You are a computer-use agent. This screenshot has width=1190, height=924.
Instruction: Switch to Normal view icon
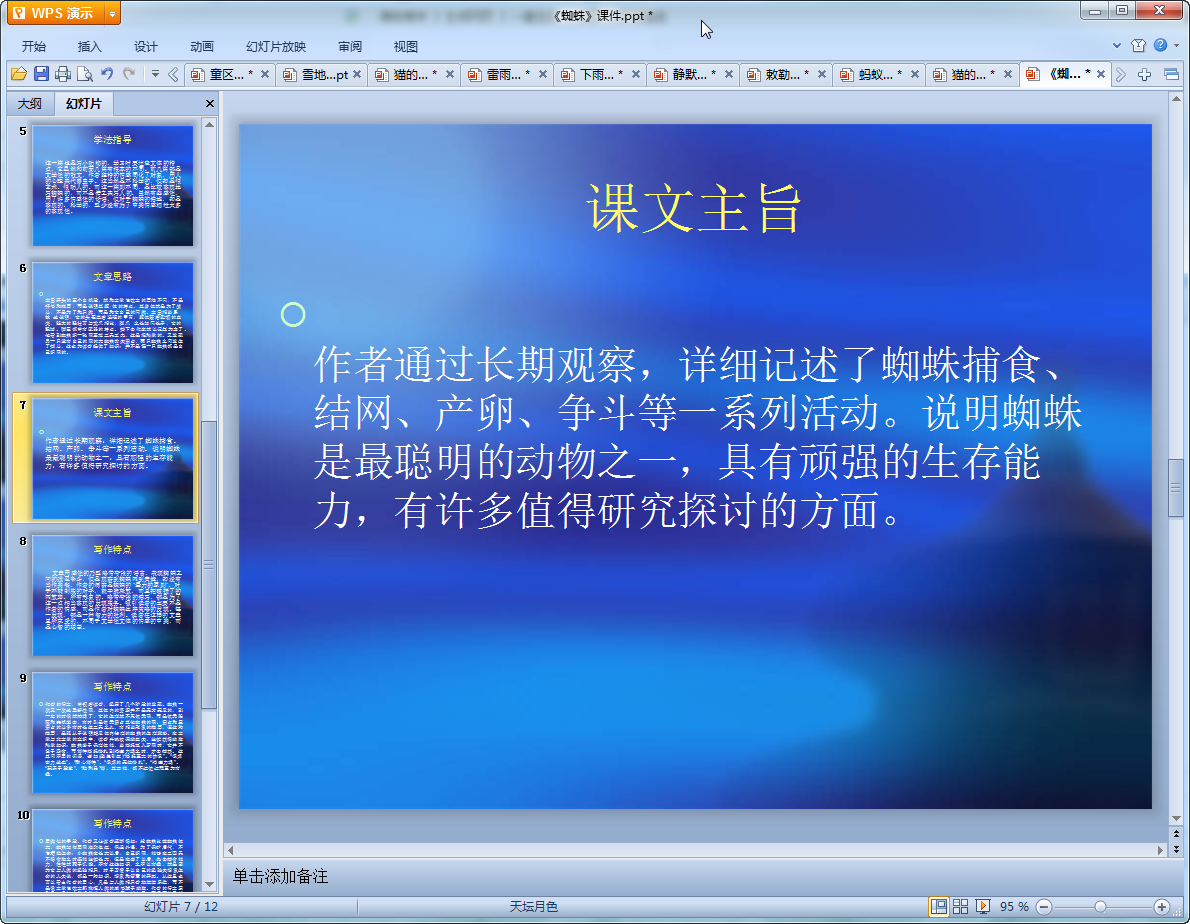click(939, 907)
